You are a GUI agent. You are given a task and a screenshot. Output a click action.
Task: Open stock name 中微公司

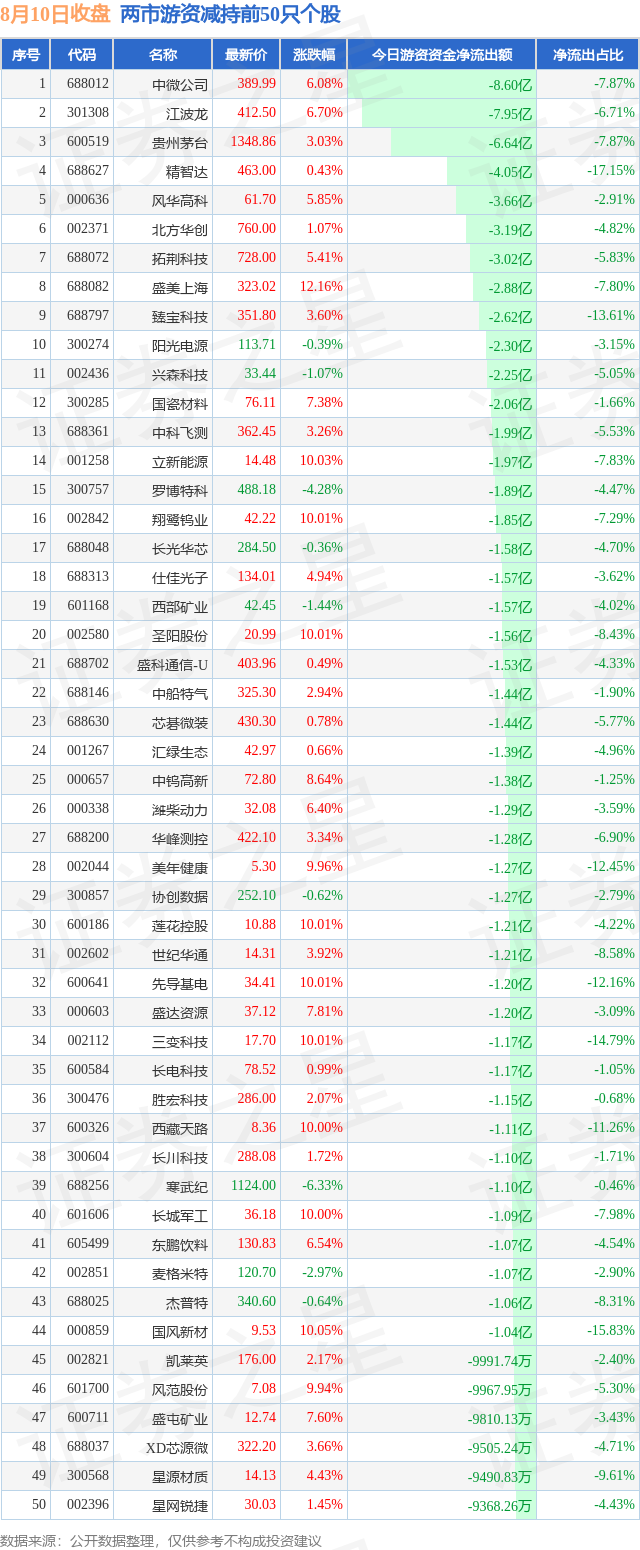(x=180, y=85)
